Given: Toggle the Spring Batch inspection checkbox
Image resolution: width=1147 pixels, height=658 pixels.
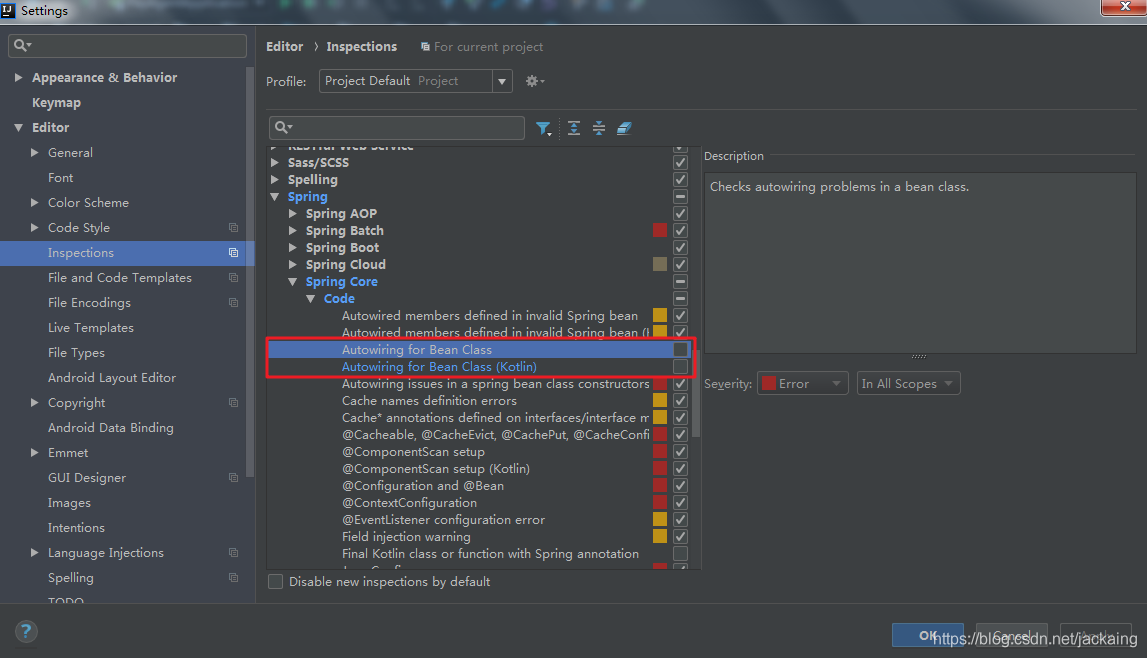Looking at the screenshot, I should [x=680, y=230].
